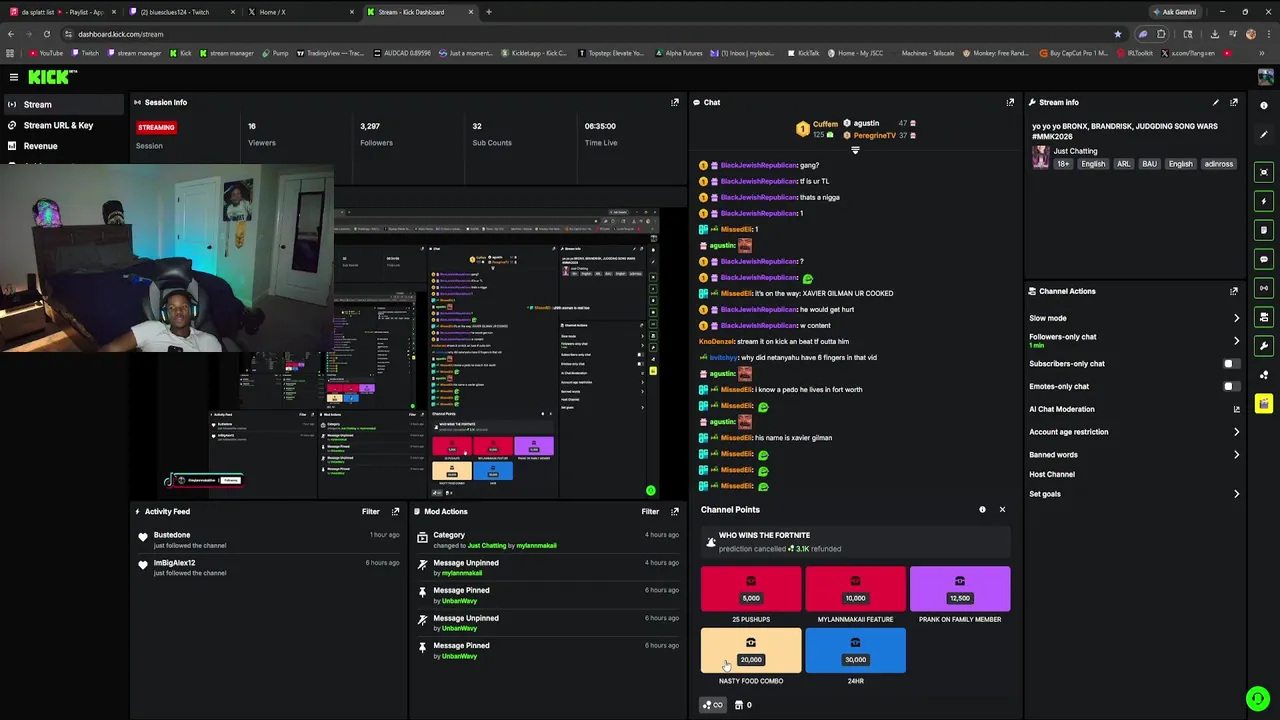Toggle Emotes-only chat switch
This screenshot has height=720, width=1280.
click(x=1231, y=386)
